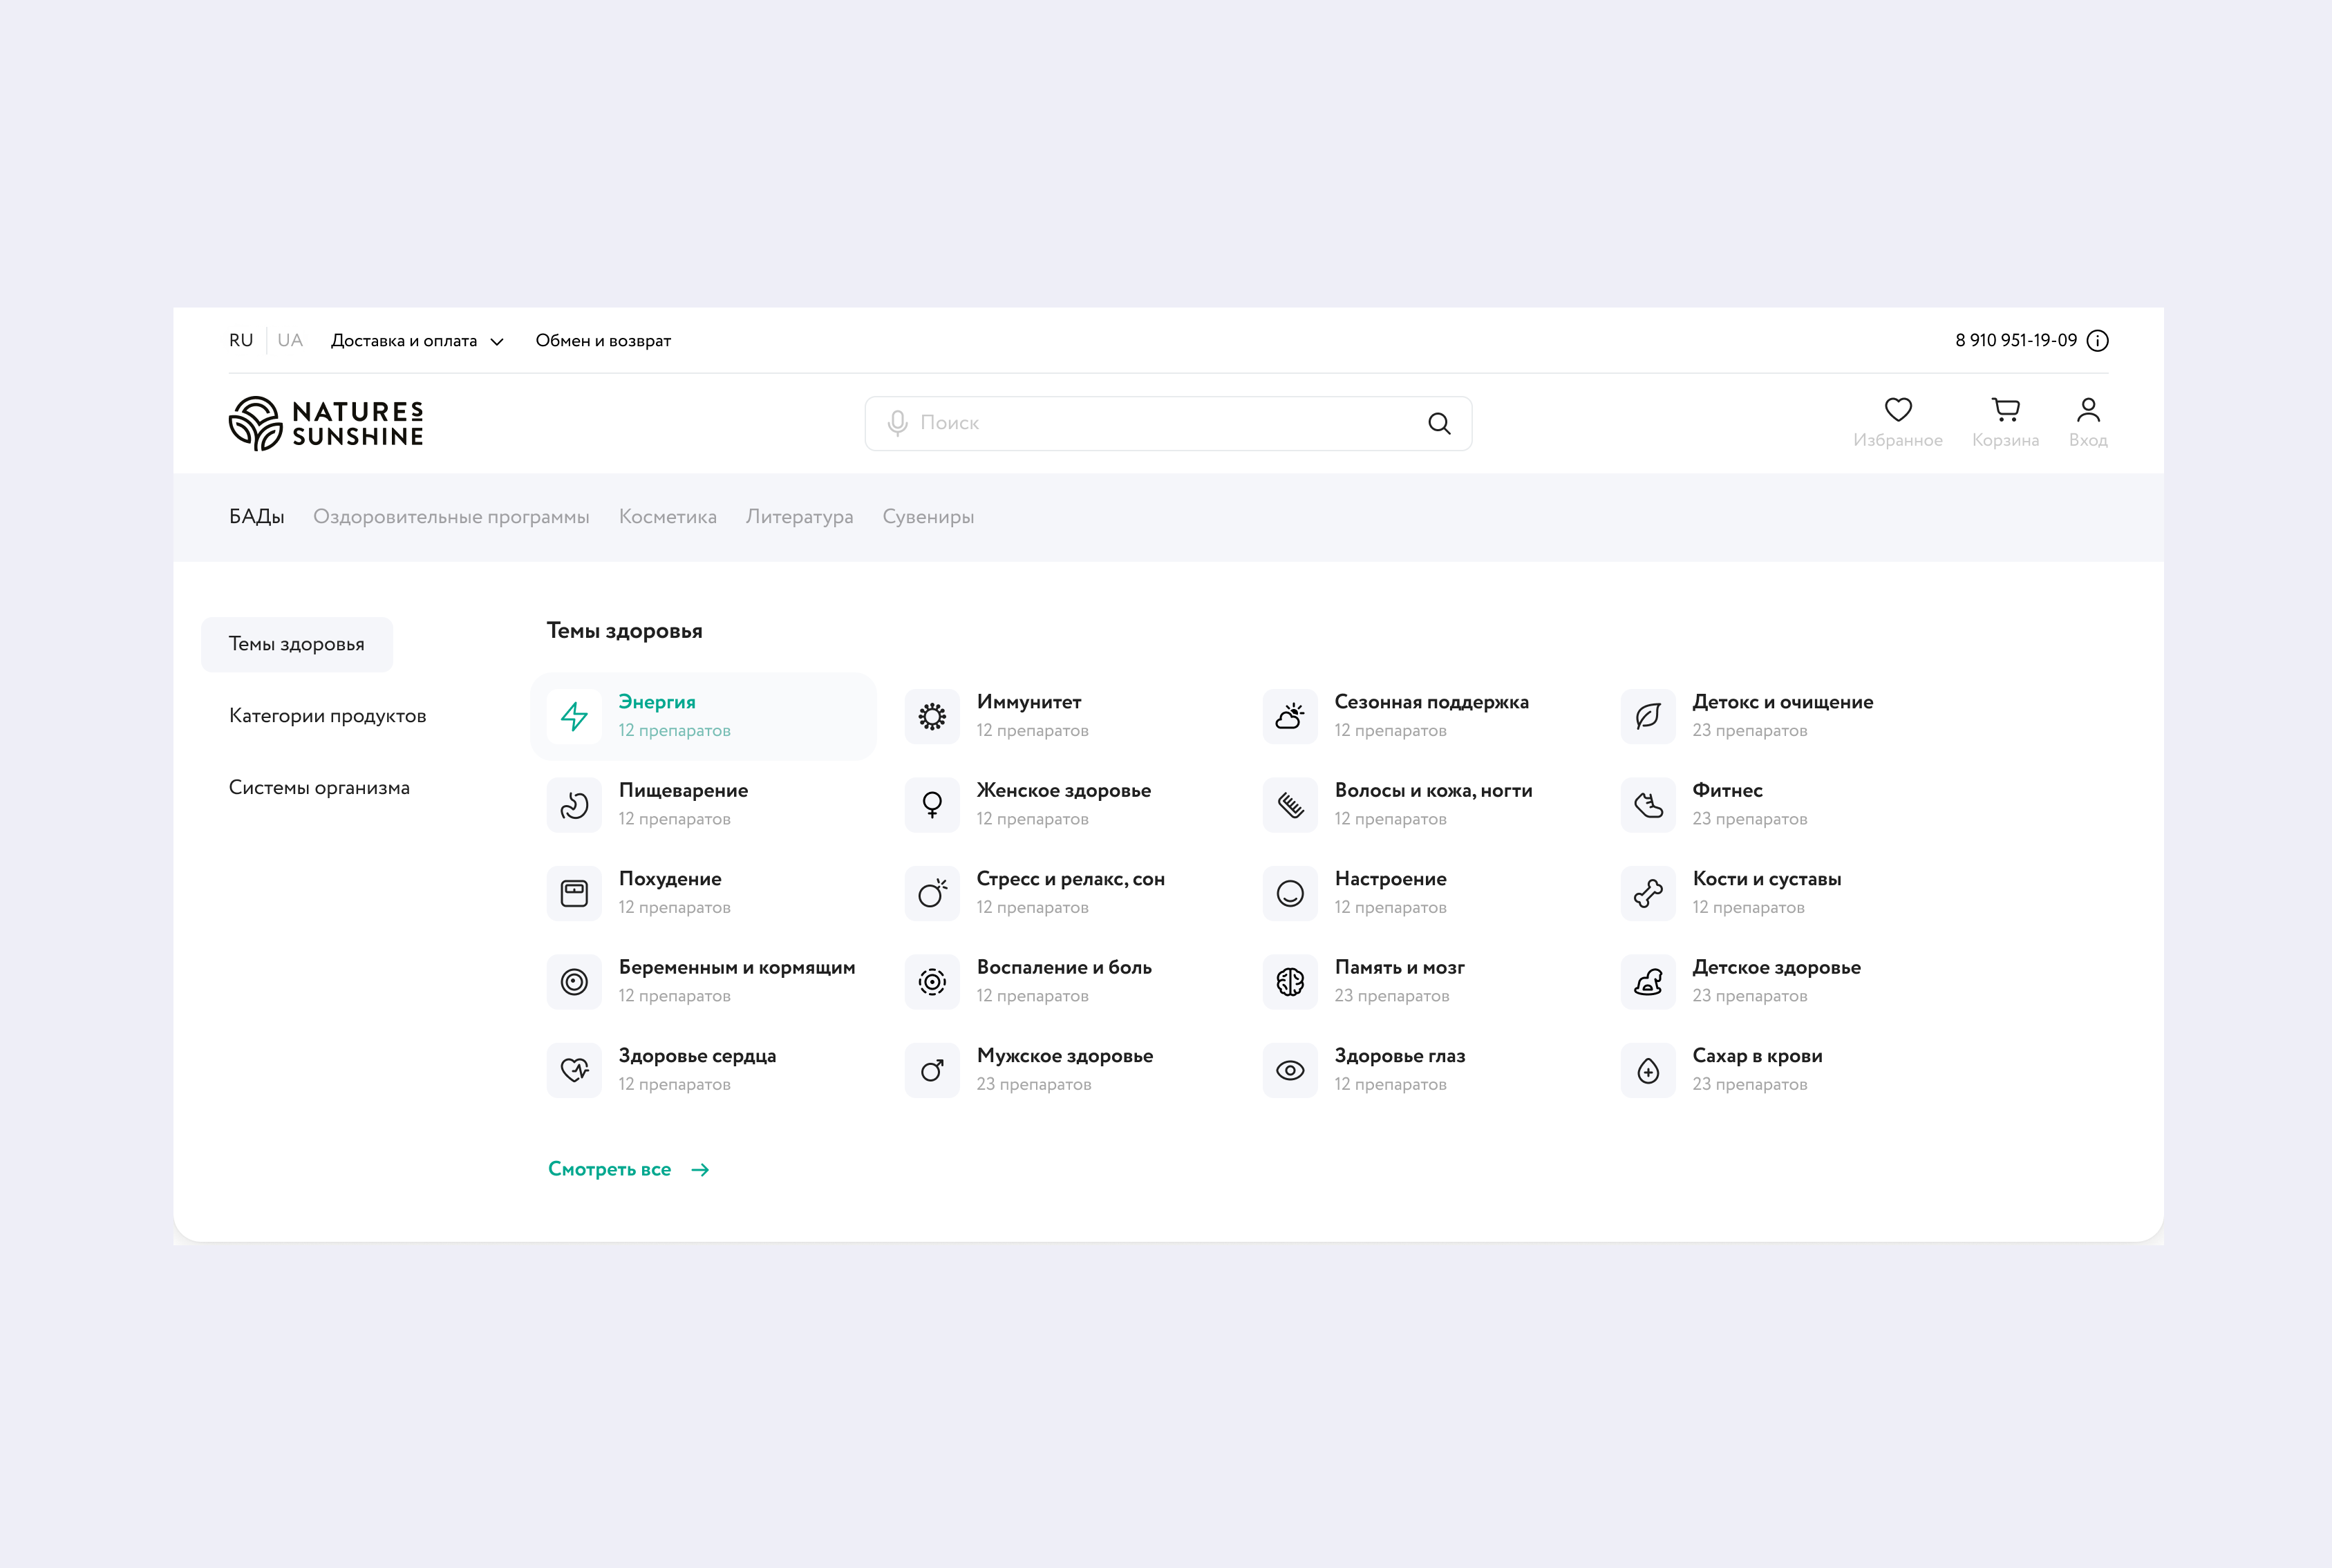Image resolution: width=2332 pixels, height=1568 pixels.
Task: Click the Energy lightning bolt icon
Action: click(574, 716)
